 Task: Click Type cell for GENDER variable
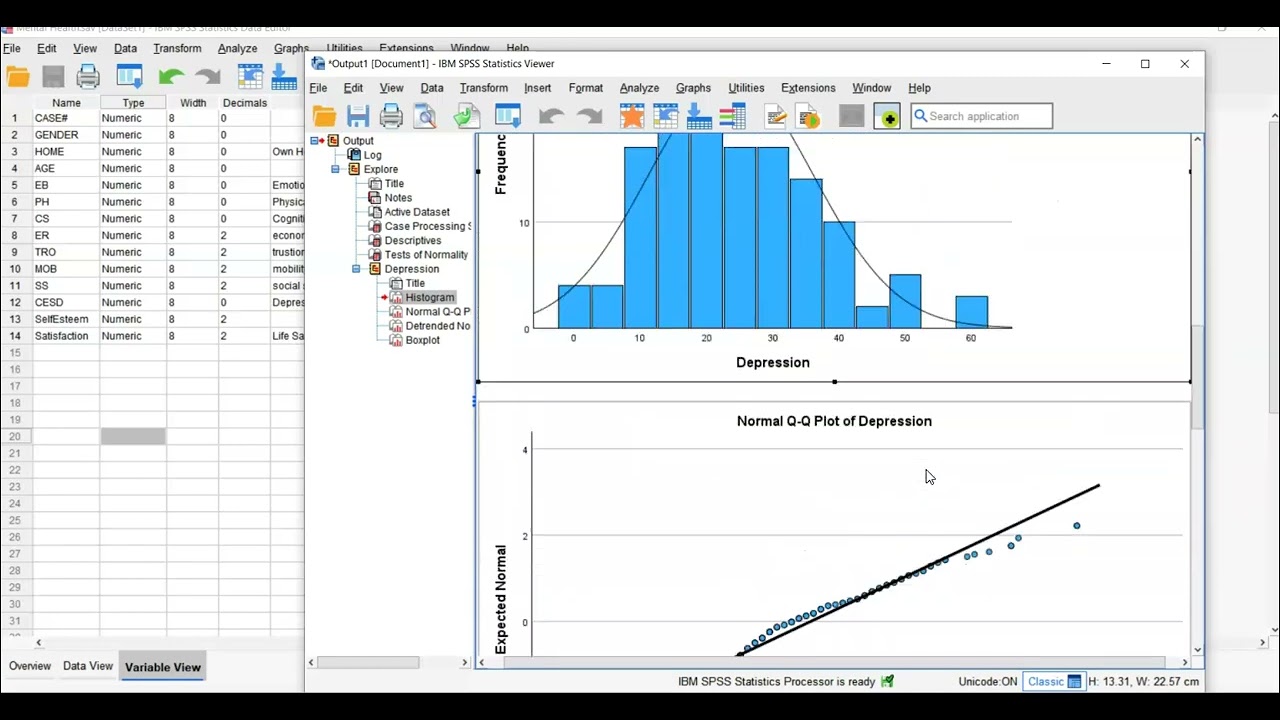[133, 135]
